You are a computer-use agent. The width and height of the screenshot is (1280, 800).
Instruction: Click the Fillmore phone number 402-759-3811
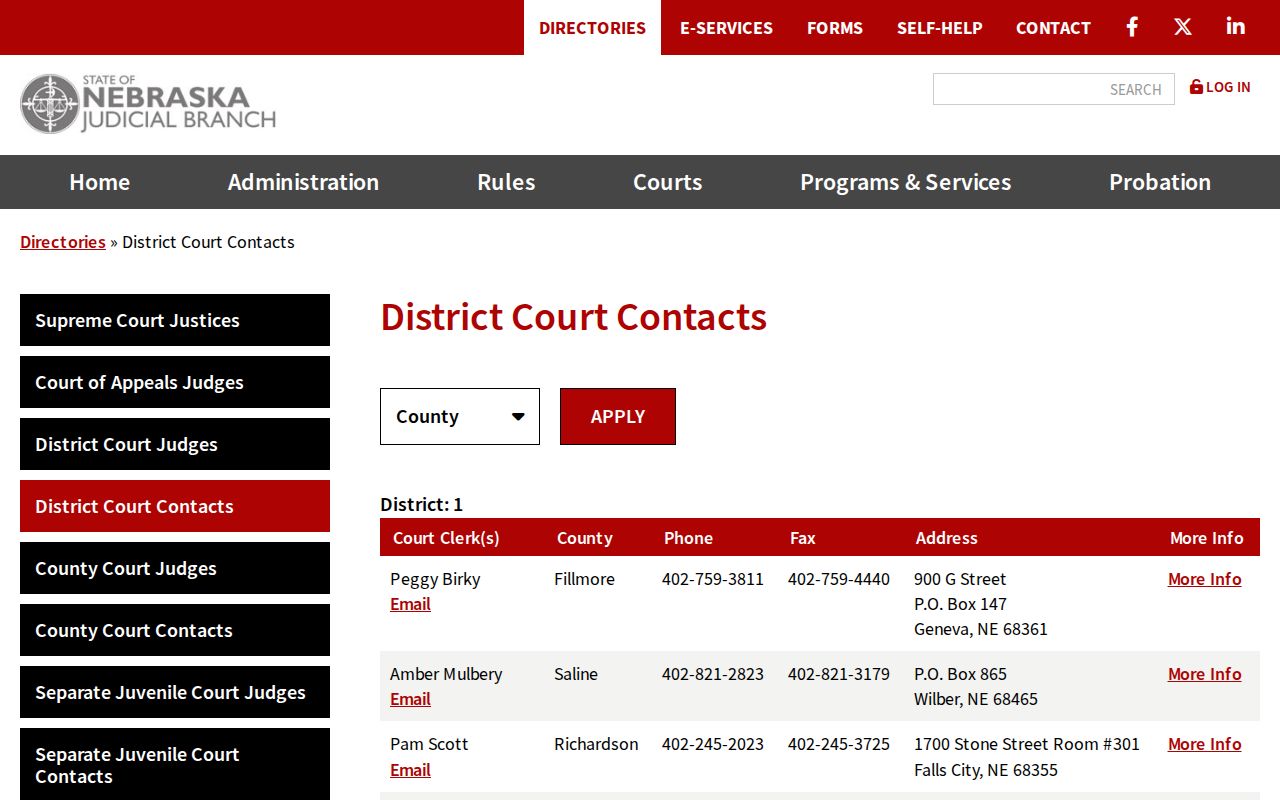coord(713,579)
